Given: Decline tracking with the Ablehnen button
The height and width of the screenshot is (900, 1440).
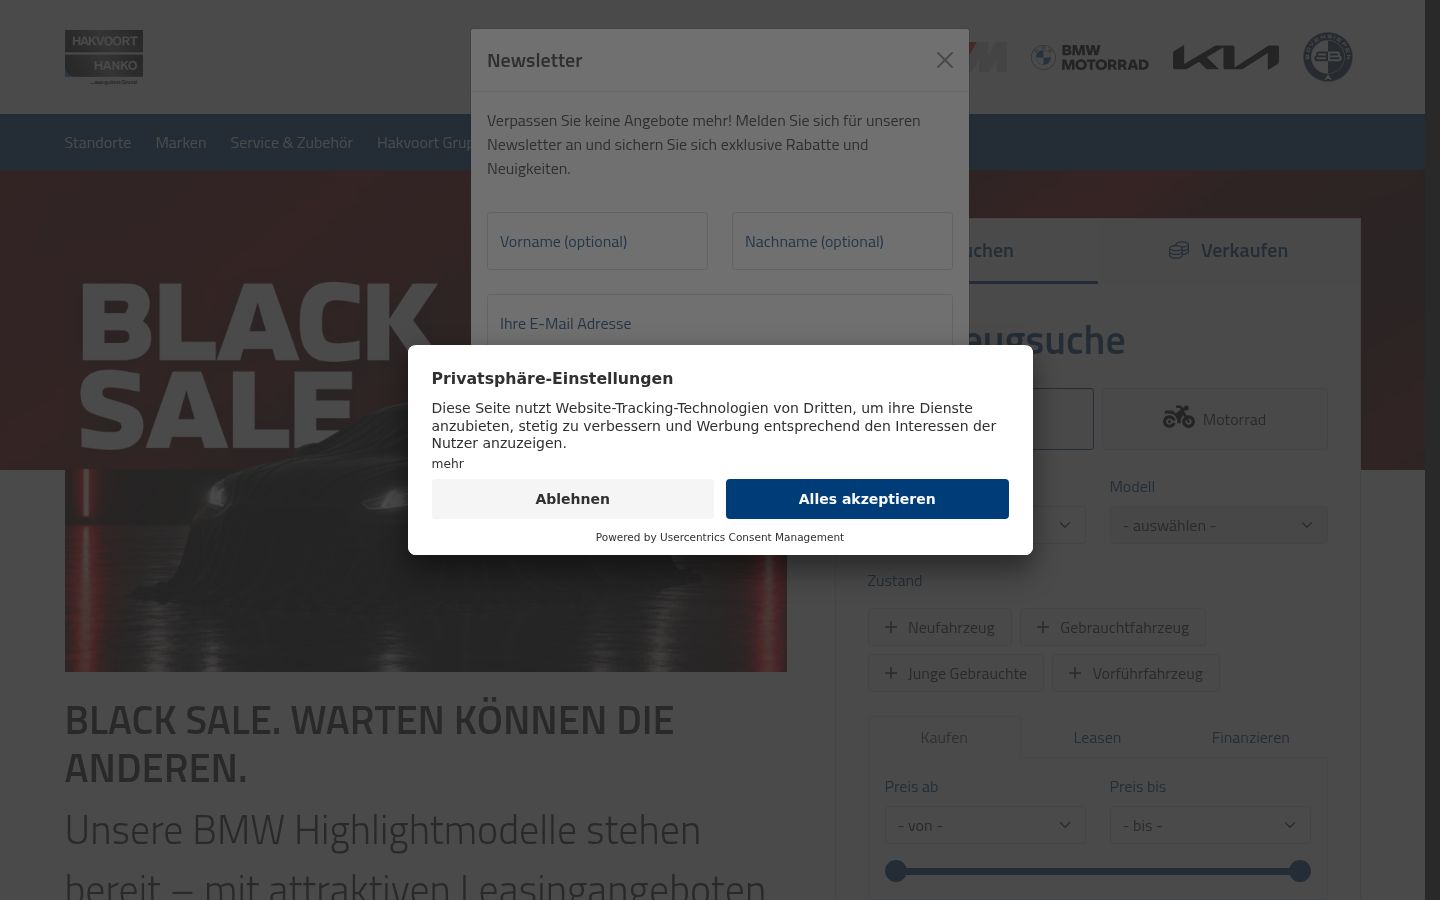Looking at the screenshot, I should tap(572, 499).
